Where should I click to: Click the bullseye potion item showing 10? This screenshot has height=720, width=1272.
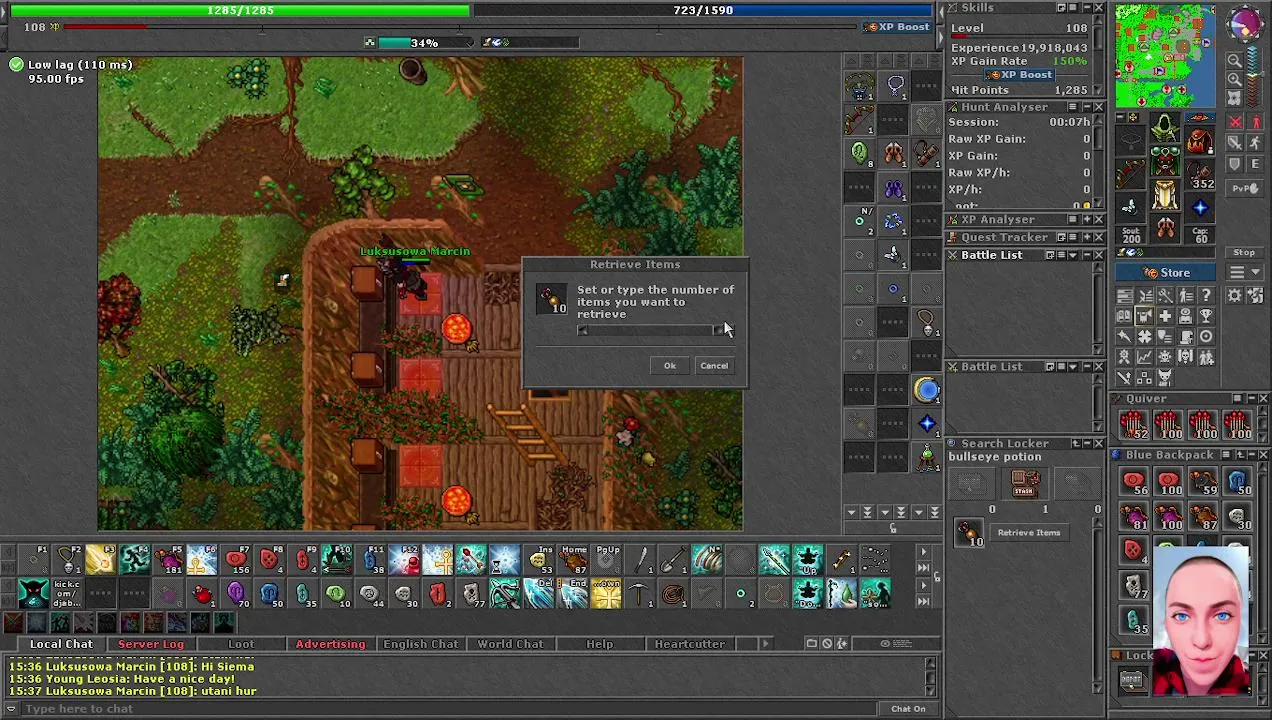(x=969, y=533)
